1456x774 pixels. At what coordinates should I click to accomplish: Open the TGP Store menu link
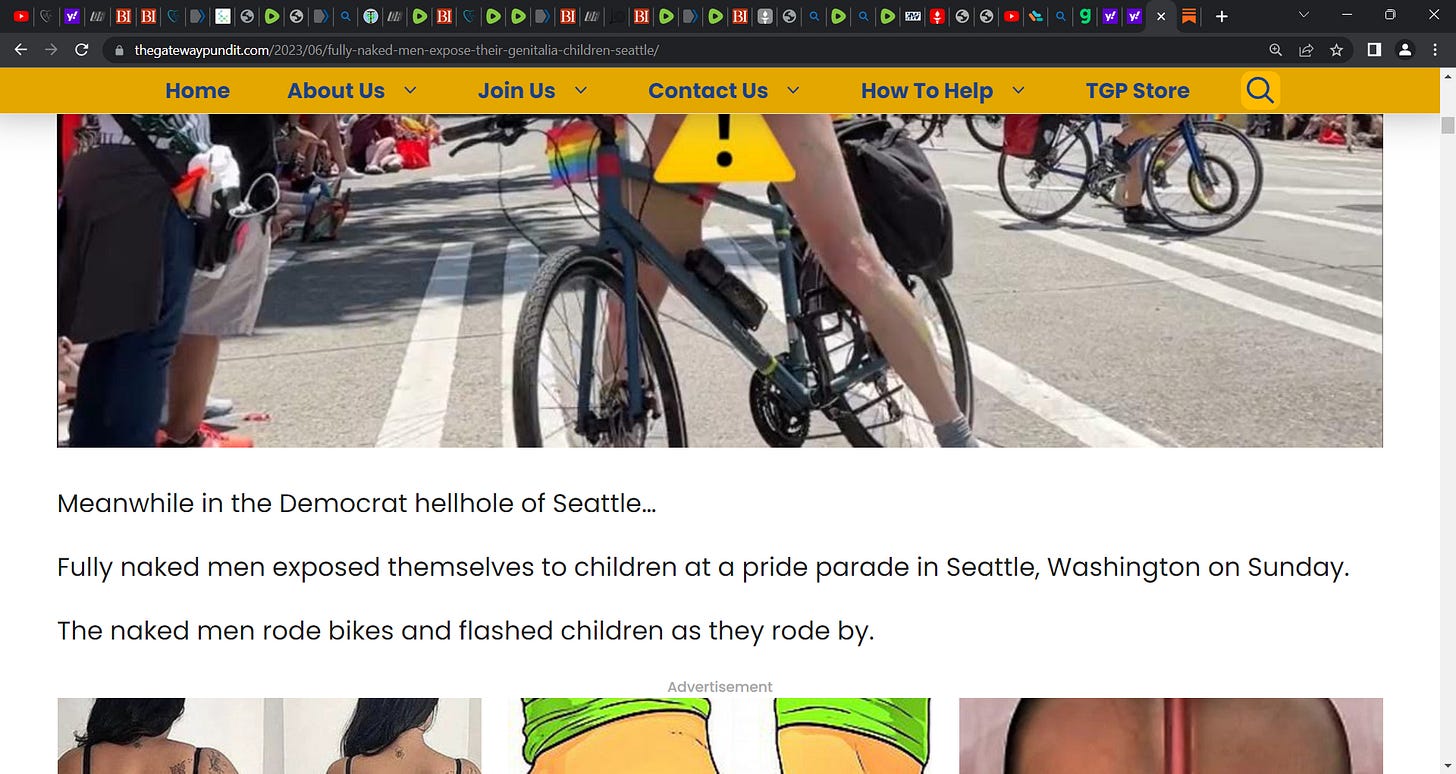[1137, 91]
